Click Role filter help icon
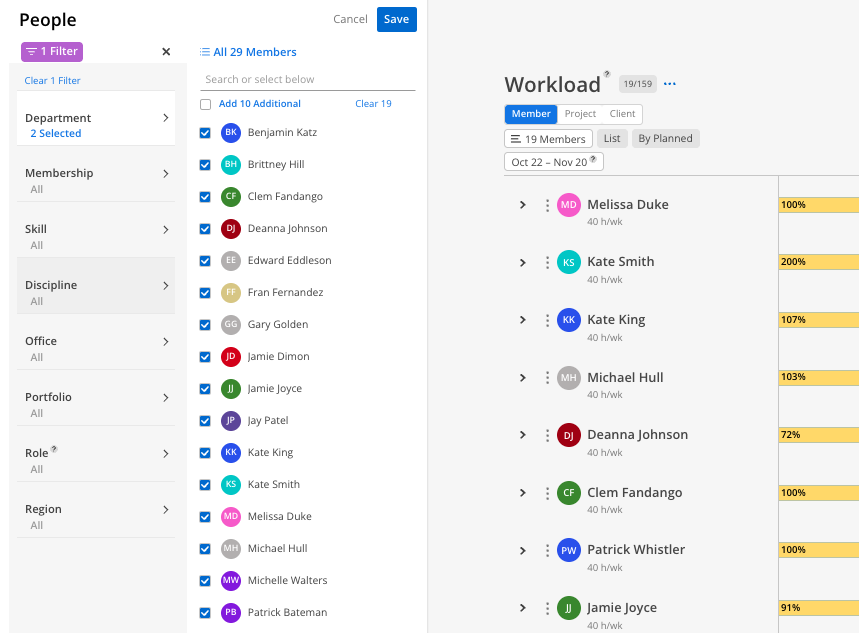Image resolution: width=859 pixels, height=633 pixels. coord(54,449)
